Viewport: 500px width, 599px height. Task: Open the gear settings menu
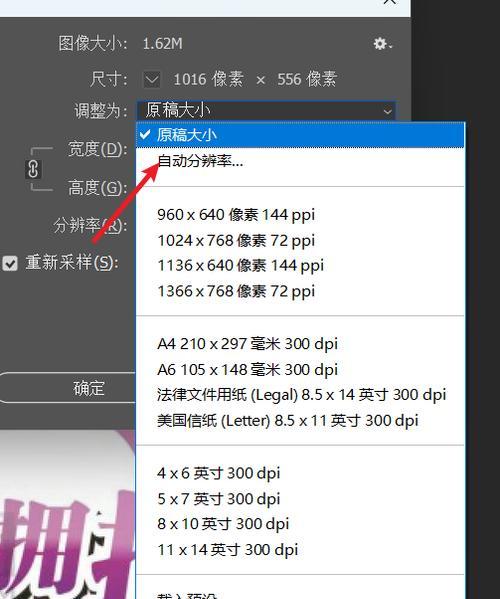383,44
